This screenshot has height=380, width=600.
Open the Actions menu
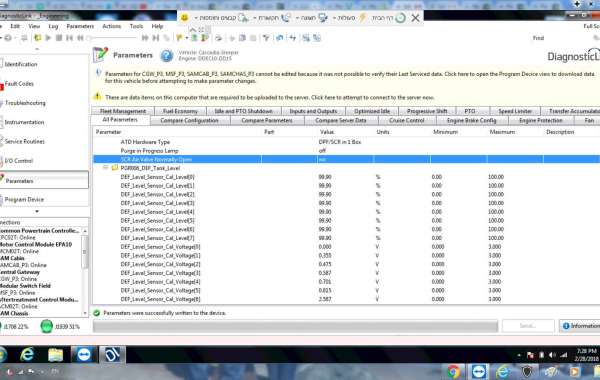coord(112,26)
